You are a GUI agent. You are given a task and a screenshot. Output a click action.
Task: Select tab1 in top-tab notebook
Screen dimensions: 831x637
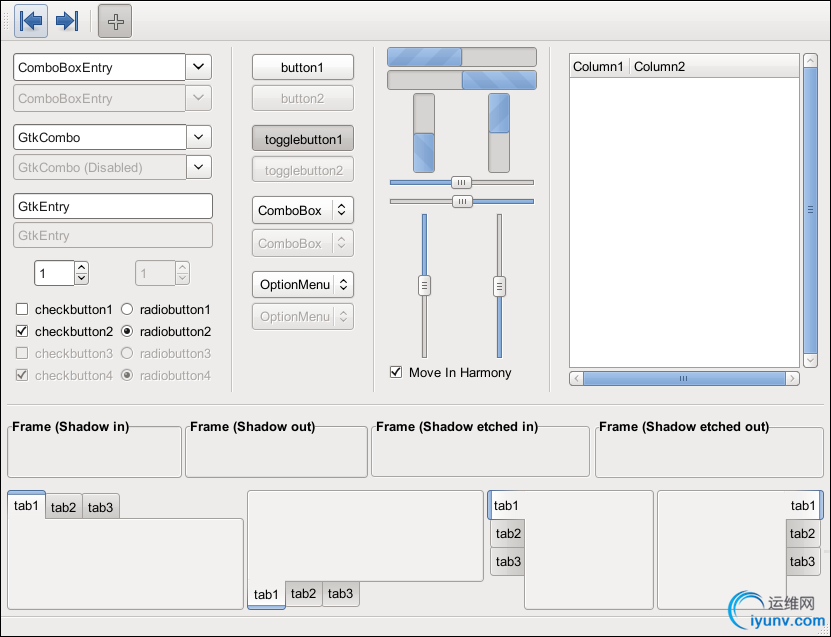click(x=26, y=505)
